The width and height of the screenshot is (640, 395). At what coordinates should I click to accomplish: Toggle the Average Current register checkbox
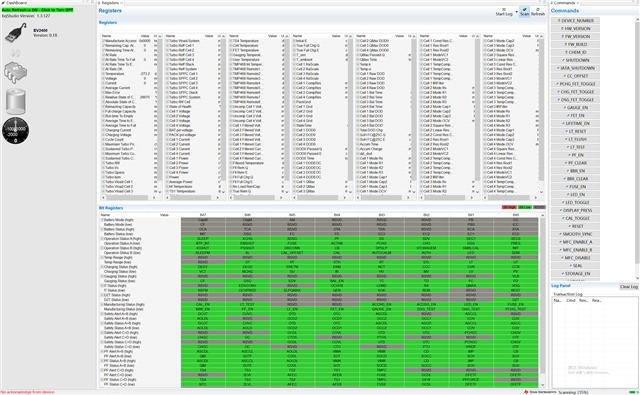click(103, 88)
